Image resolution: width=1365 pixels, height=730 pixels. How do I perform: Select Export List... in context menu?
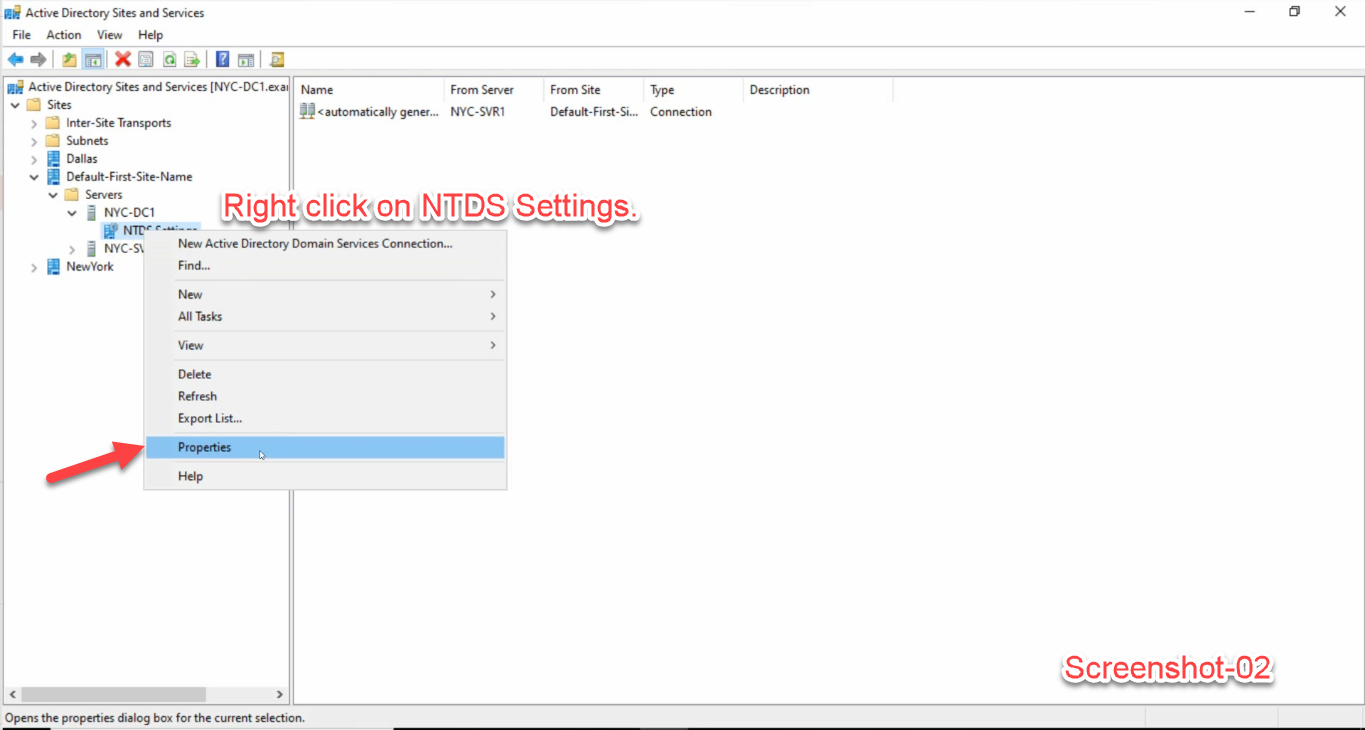325,418
